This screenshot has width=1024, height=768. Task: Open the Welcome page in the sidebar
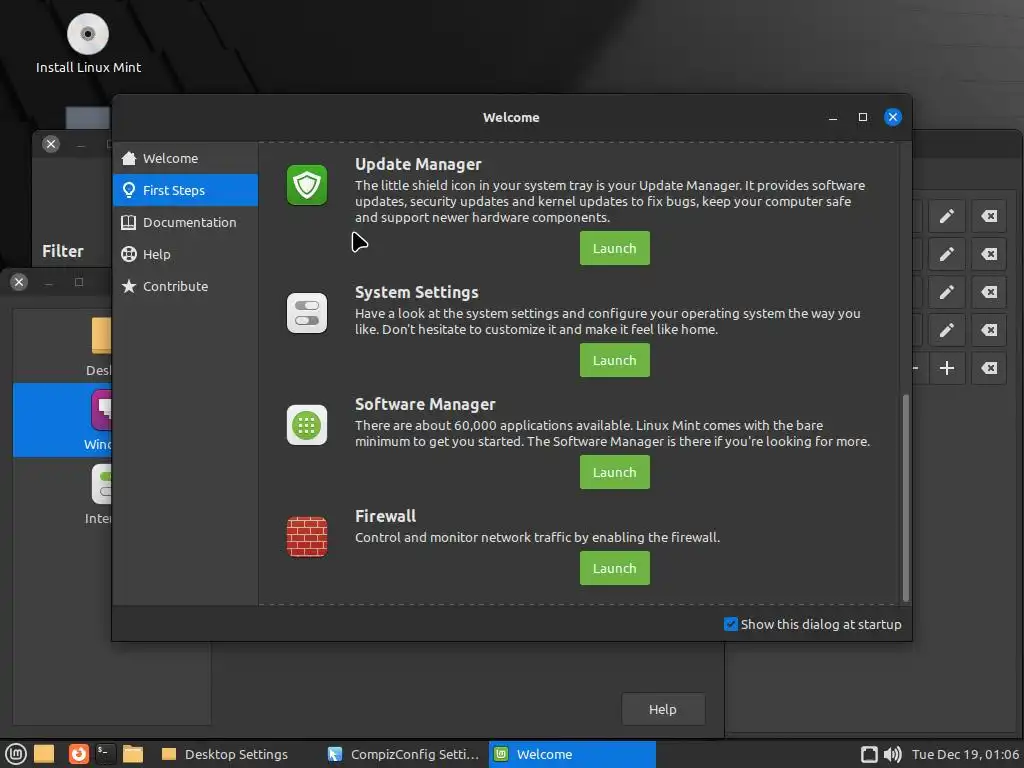pos(185,158)
